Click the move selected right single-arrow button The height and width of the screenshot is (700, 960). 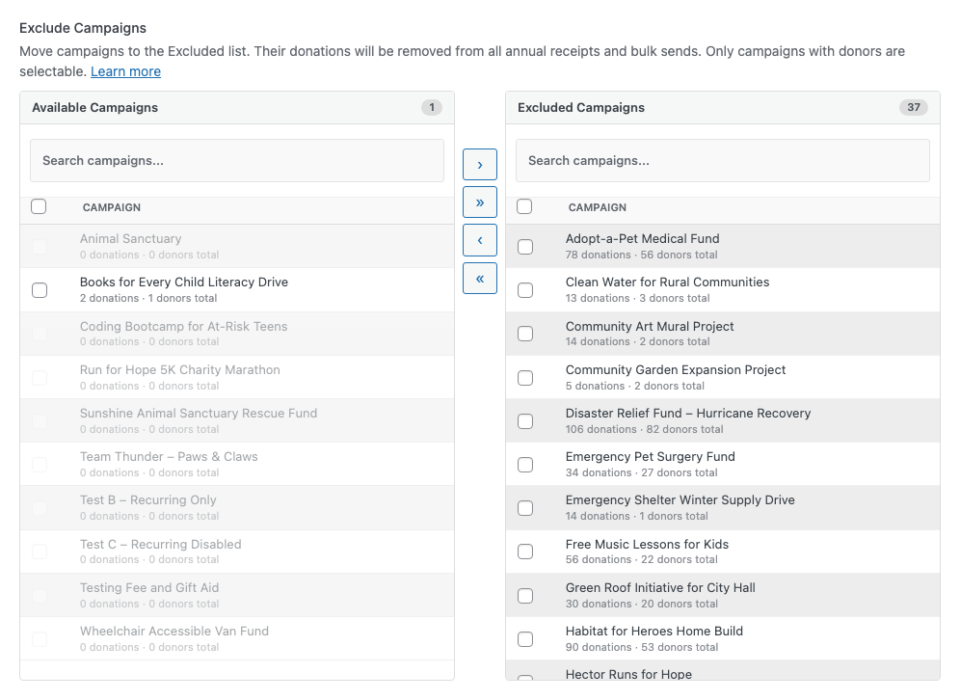tap(479, 164)
